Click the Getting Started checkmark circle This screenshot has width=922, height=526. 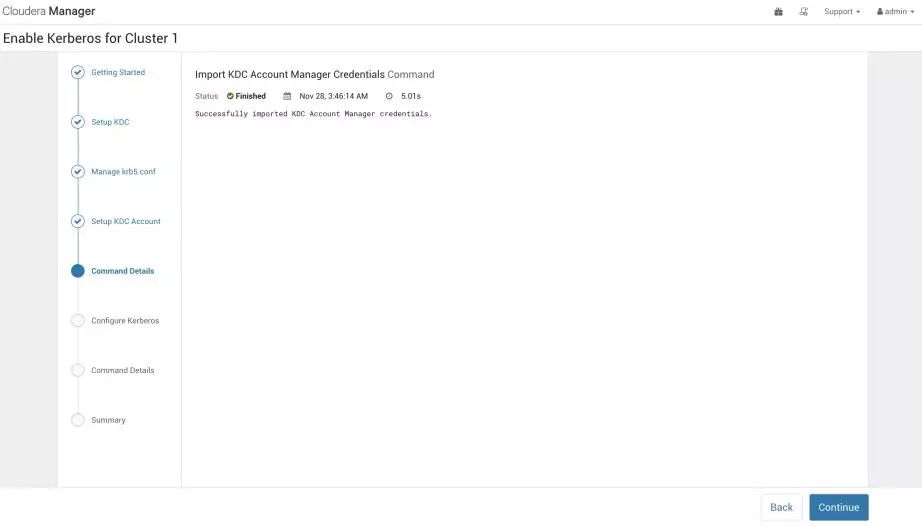78,72
